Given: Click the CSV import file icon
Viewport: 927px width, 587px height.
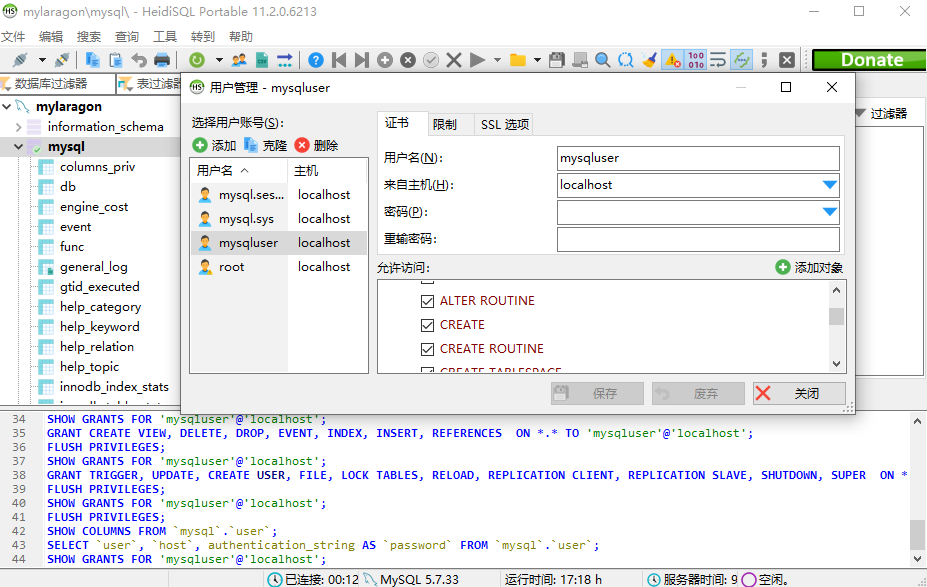Looking at the screenshot, I should coord(262,60).
